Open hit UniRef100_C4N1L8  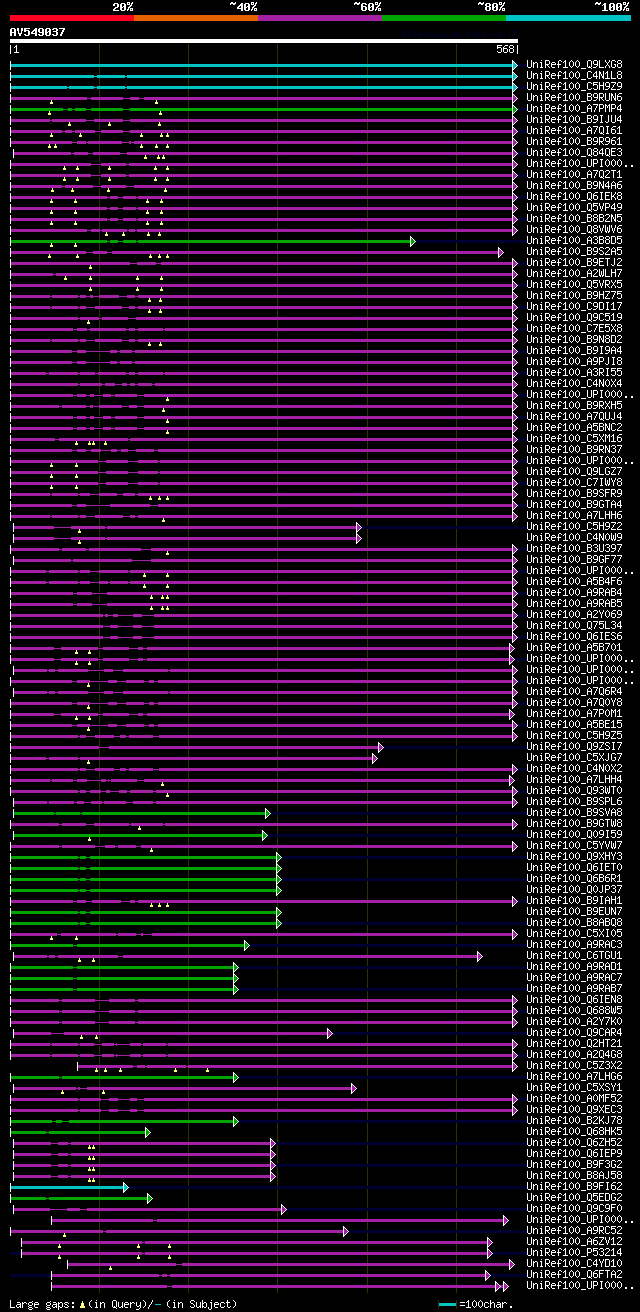click(x=574, y=75)
